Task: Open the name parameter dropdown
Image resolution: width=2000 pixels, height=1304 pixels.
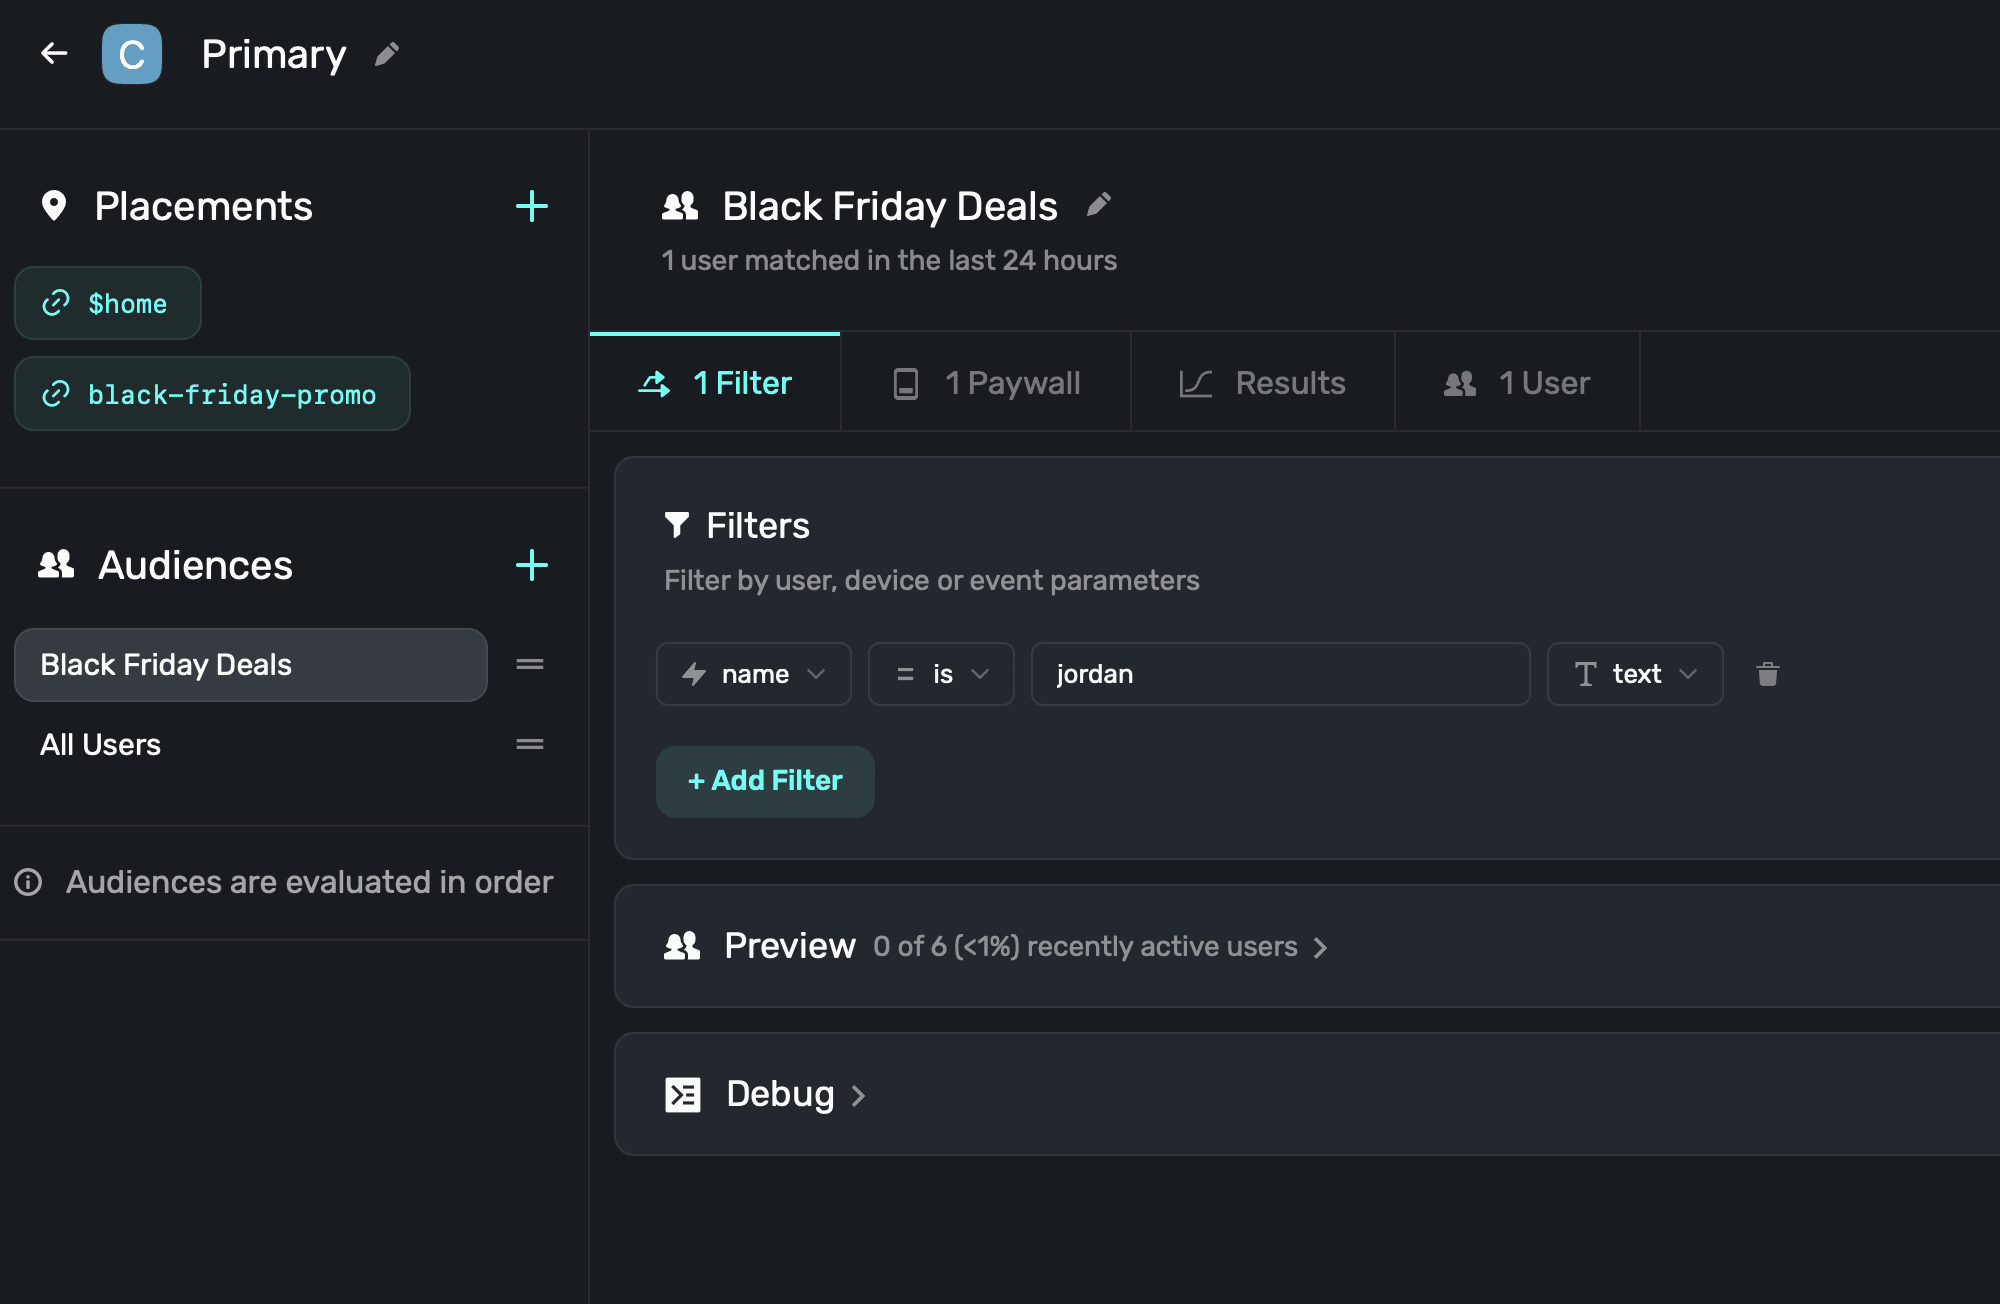Action: (x=754, y=674)
